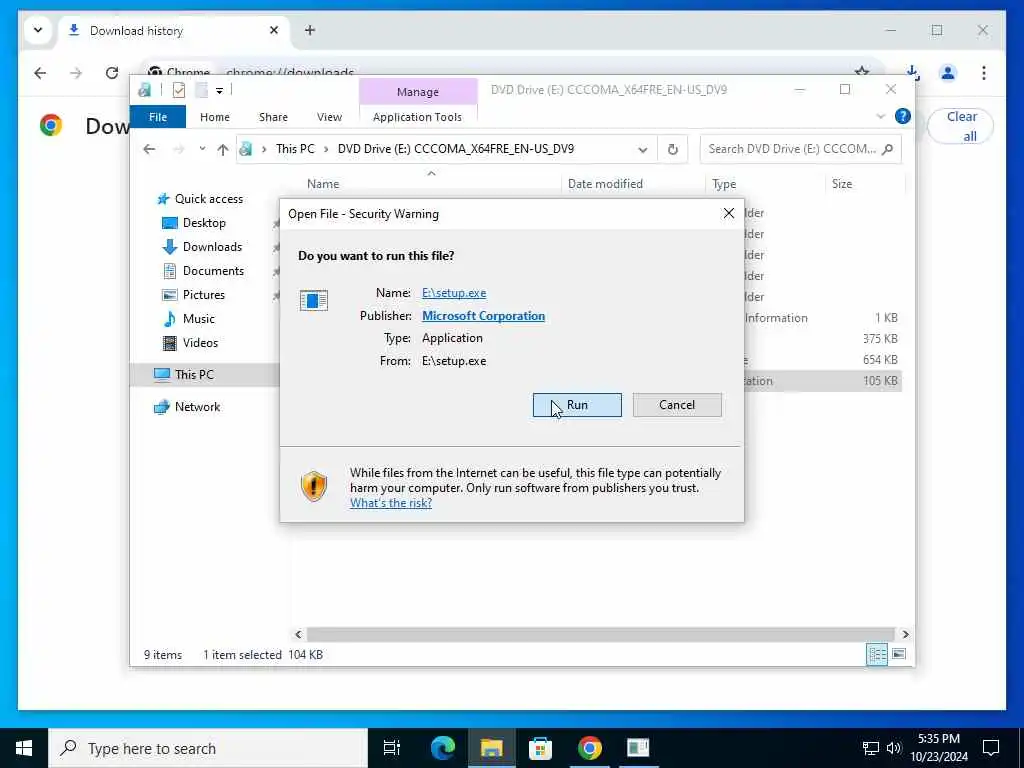This screenshot has height=768, width=1024.
Task: Open Chrome downloads toolbar icon
Action: point(913,72)
